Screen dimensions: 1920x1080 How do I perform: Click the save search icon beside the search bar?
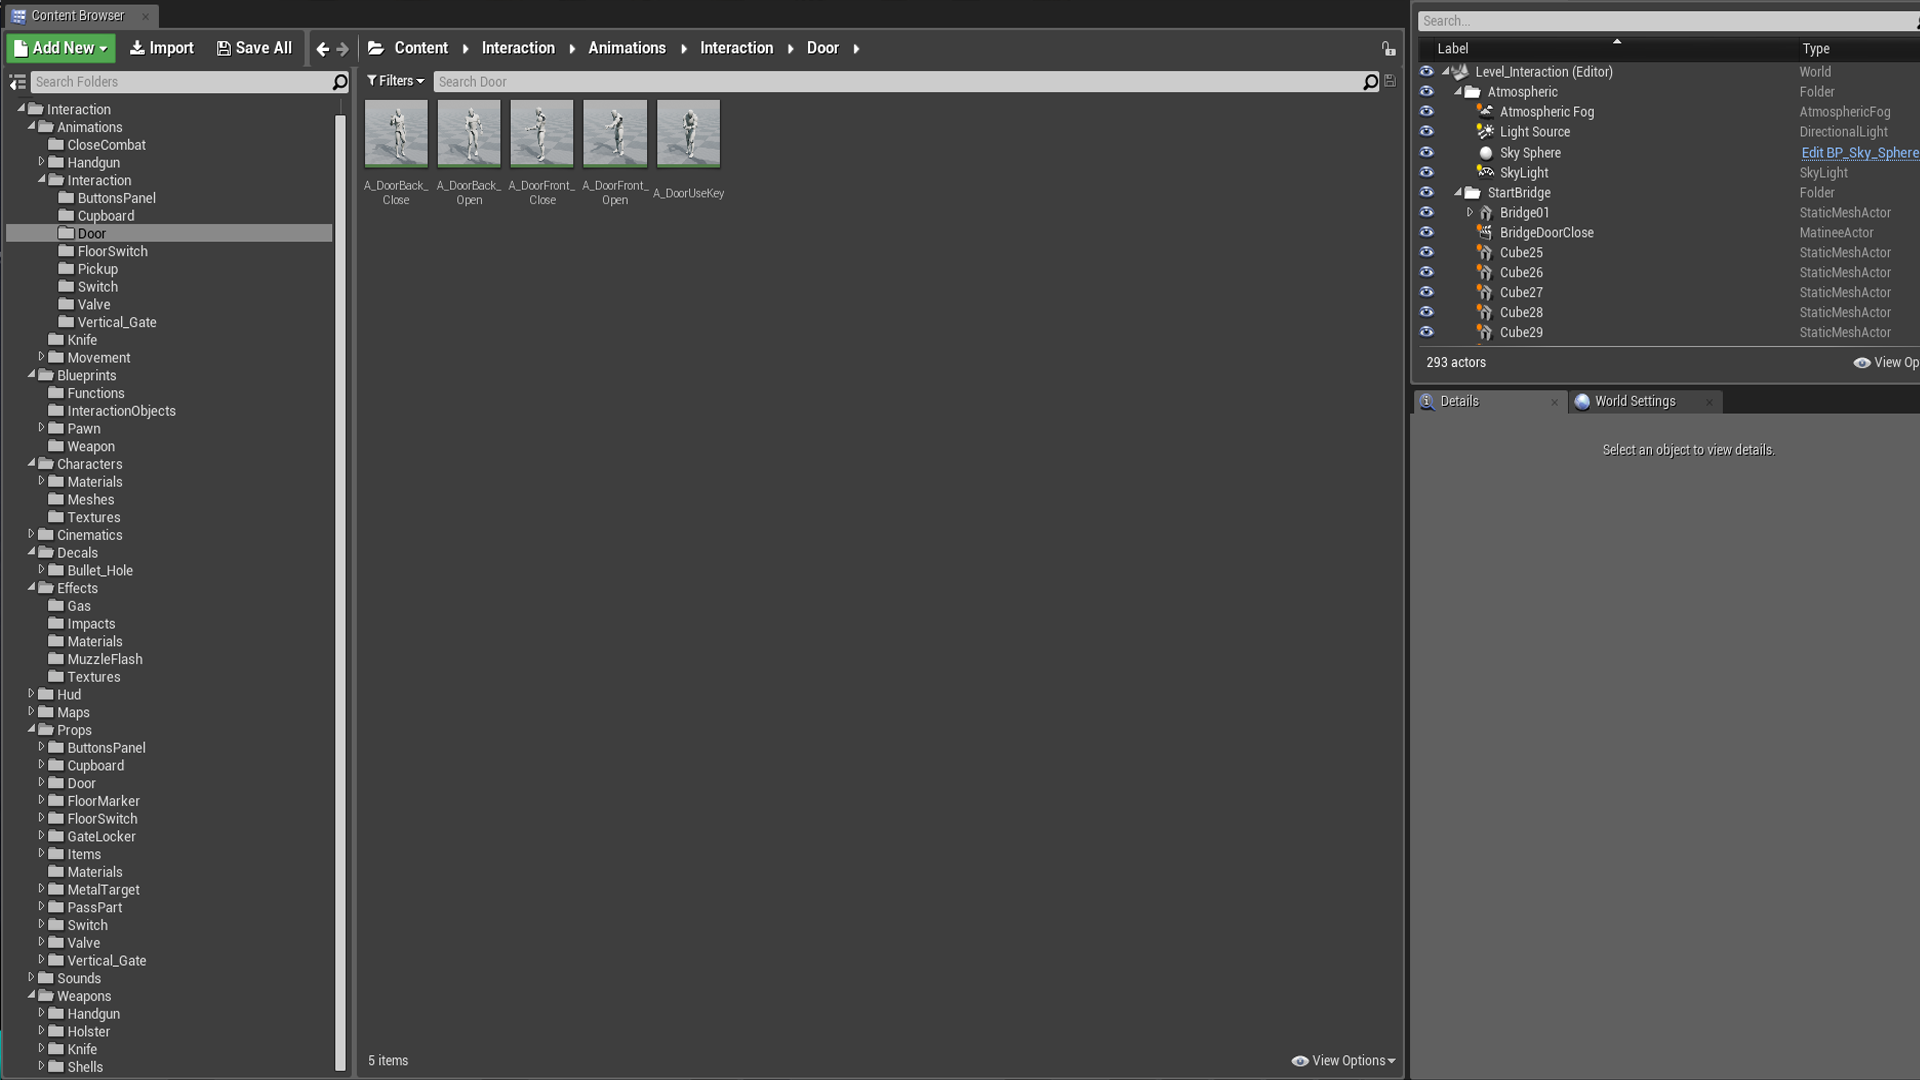pos(1389,81)
